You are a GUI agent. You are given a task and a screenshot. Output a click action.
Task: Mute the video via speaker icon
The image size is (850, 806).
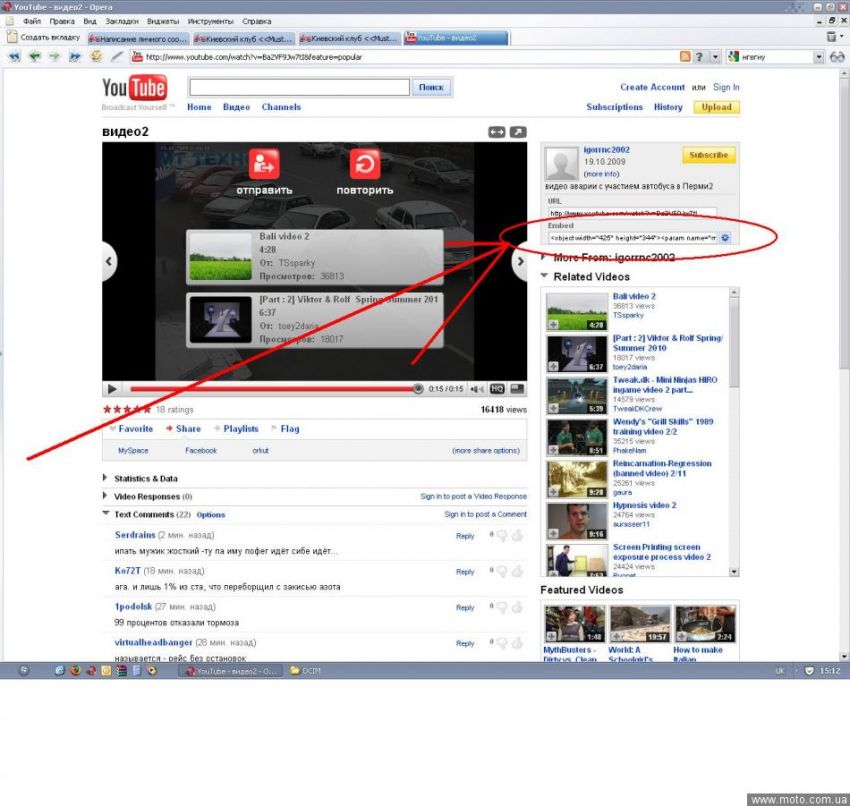477,389
